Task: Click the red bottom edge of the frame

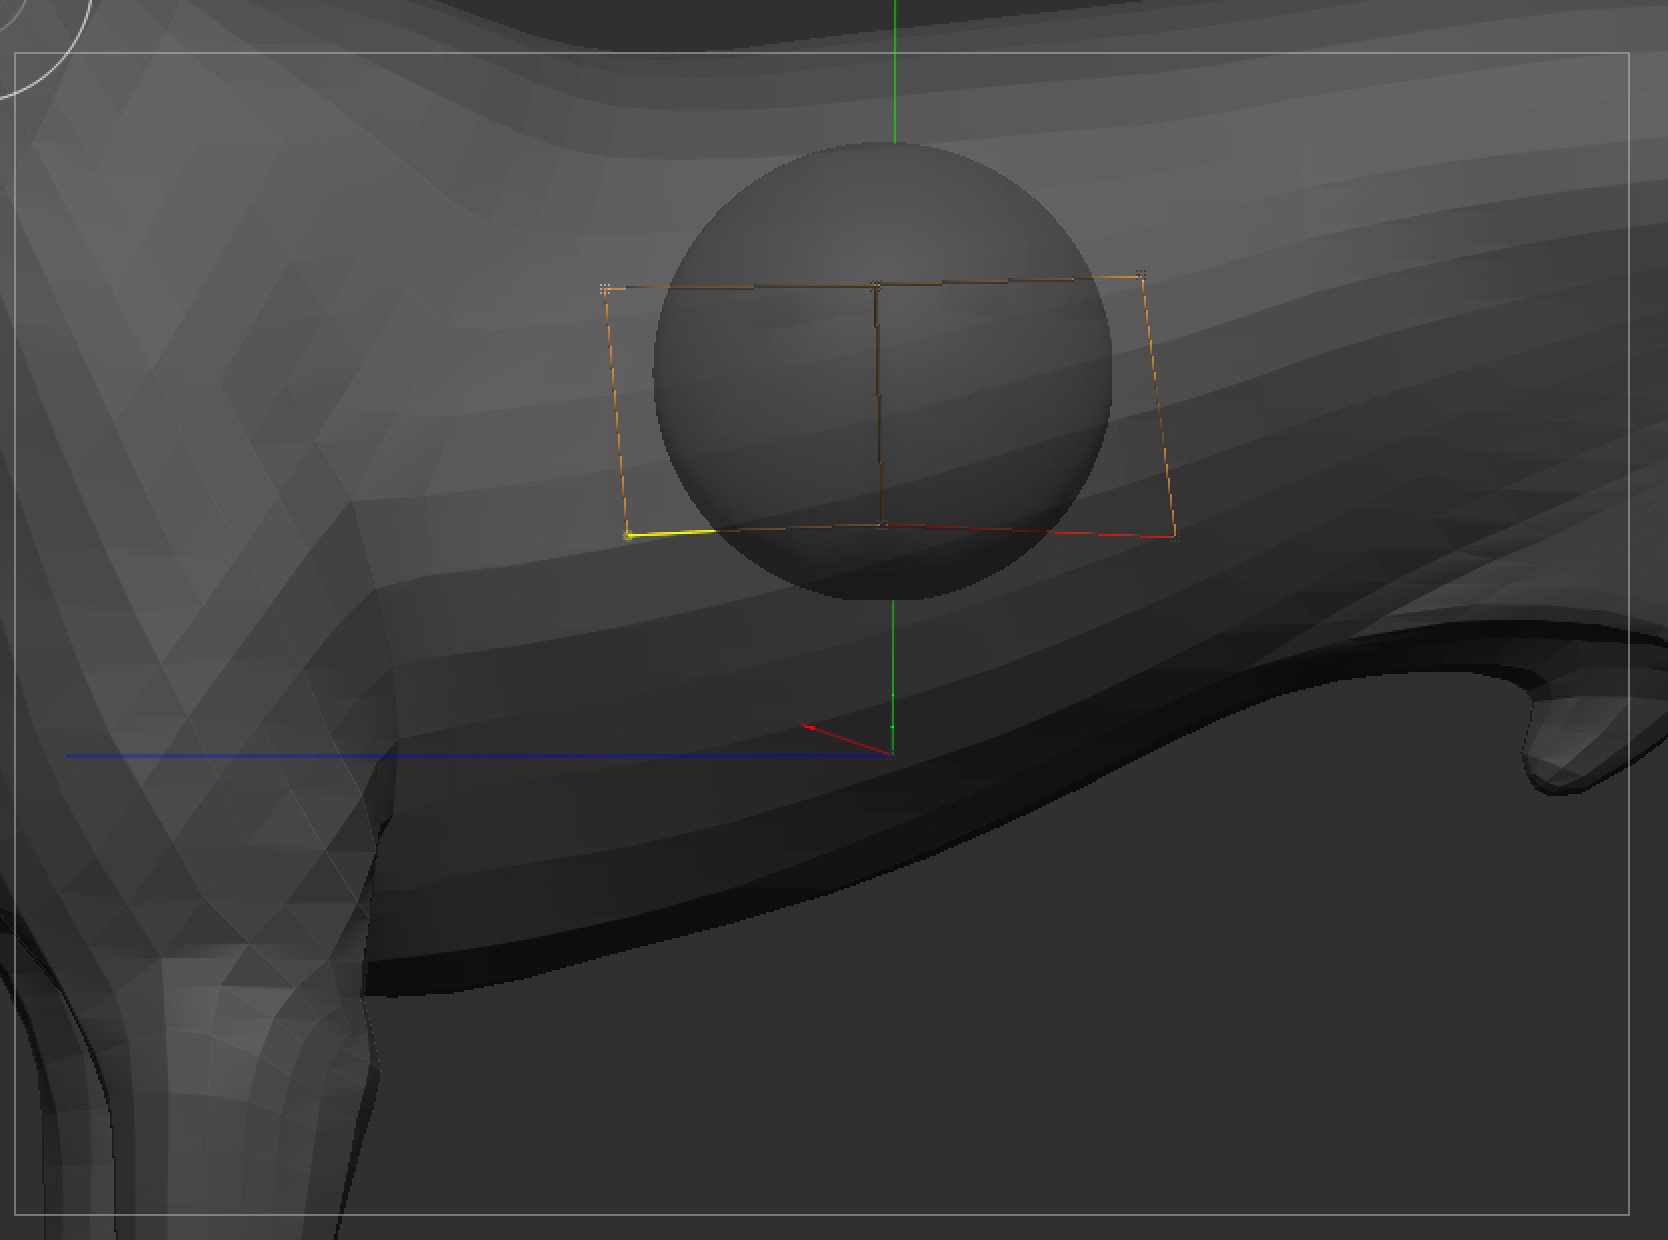Action: pyautogui.click(x=1030, y=530)
